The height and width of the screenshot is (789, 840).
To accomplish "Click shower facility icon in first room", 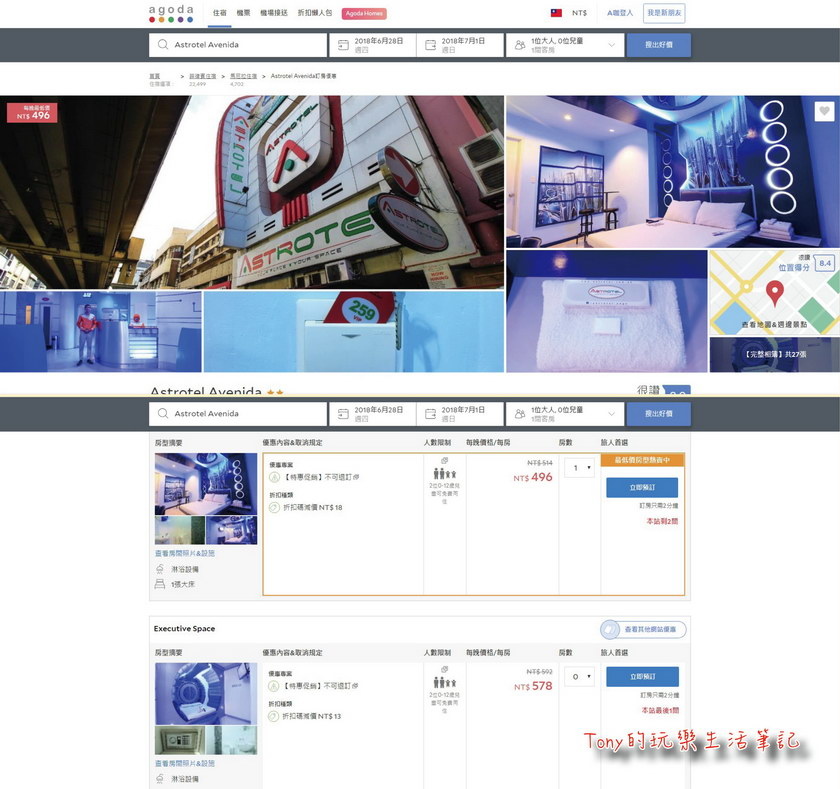I will (x=160, y=569).
